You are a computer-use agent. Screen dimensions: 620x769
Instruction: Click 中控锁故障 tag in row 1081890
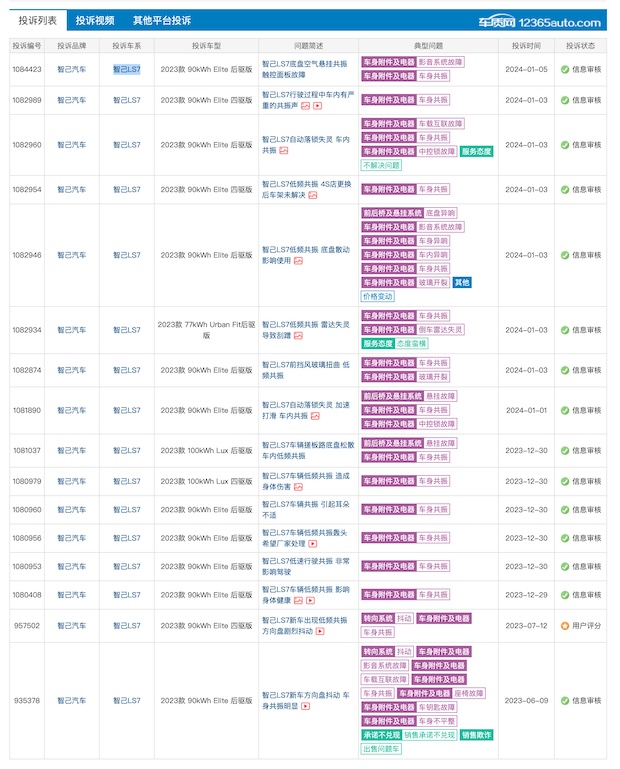pos(436,424)
